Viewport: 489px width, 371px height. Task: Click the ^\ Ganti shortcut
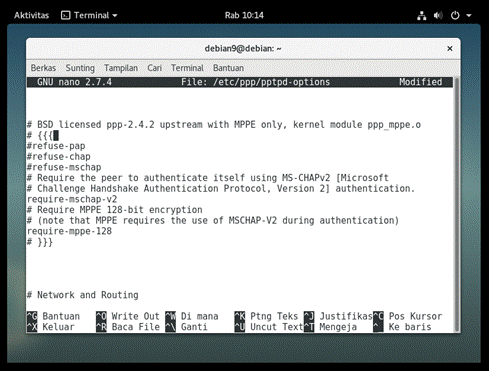click(x=187, y=327)
